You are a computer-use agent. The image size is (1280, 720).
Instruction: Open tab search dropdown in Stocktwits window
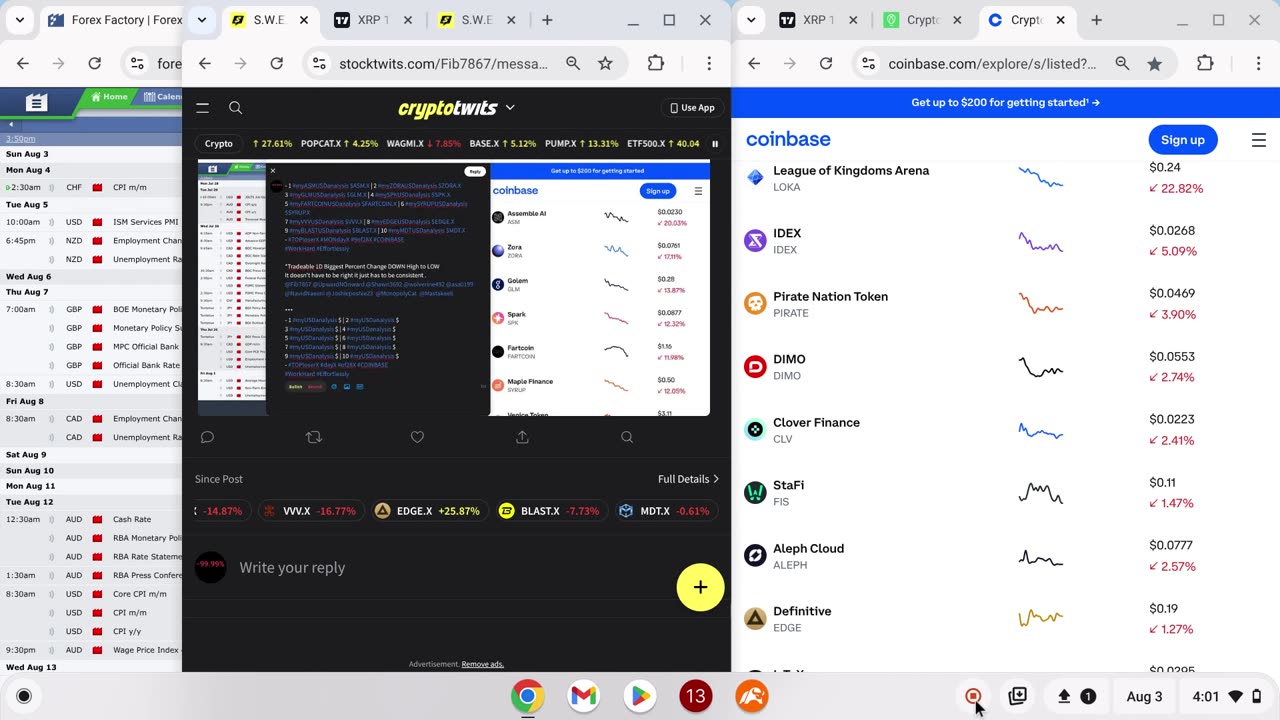coord(202,20)
